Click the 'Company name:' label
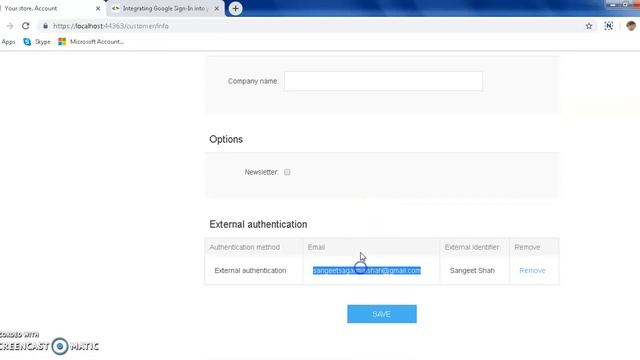Image resolution: width=640 pixels, height=360 pixels. (253, 81)
